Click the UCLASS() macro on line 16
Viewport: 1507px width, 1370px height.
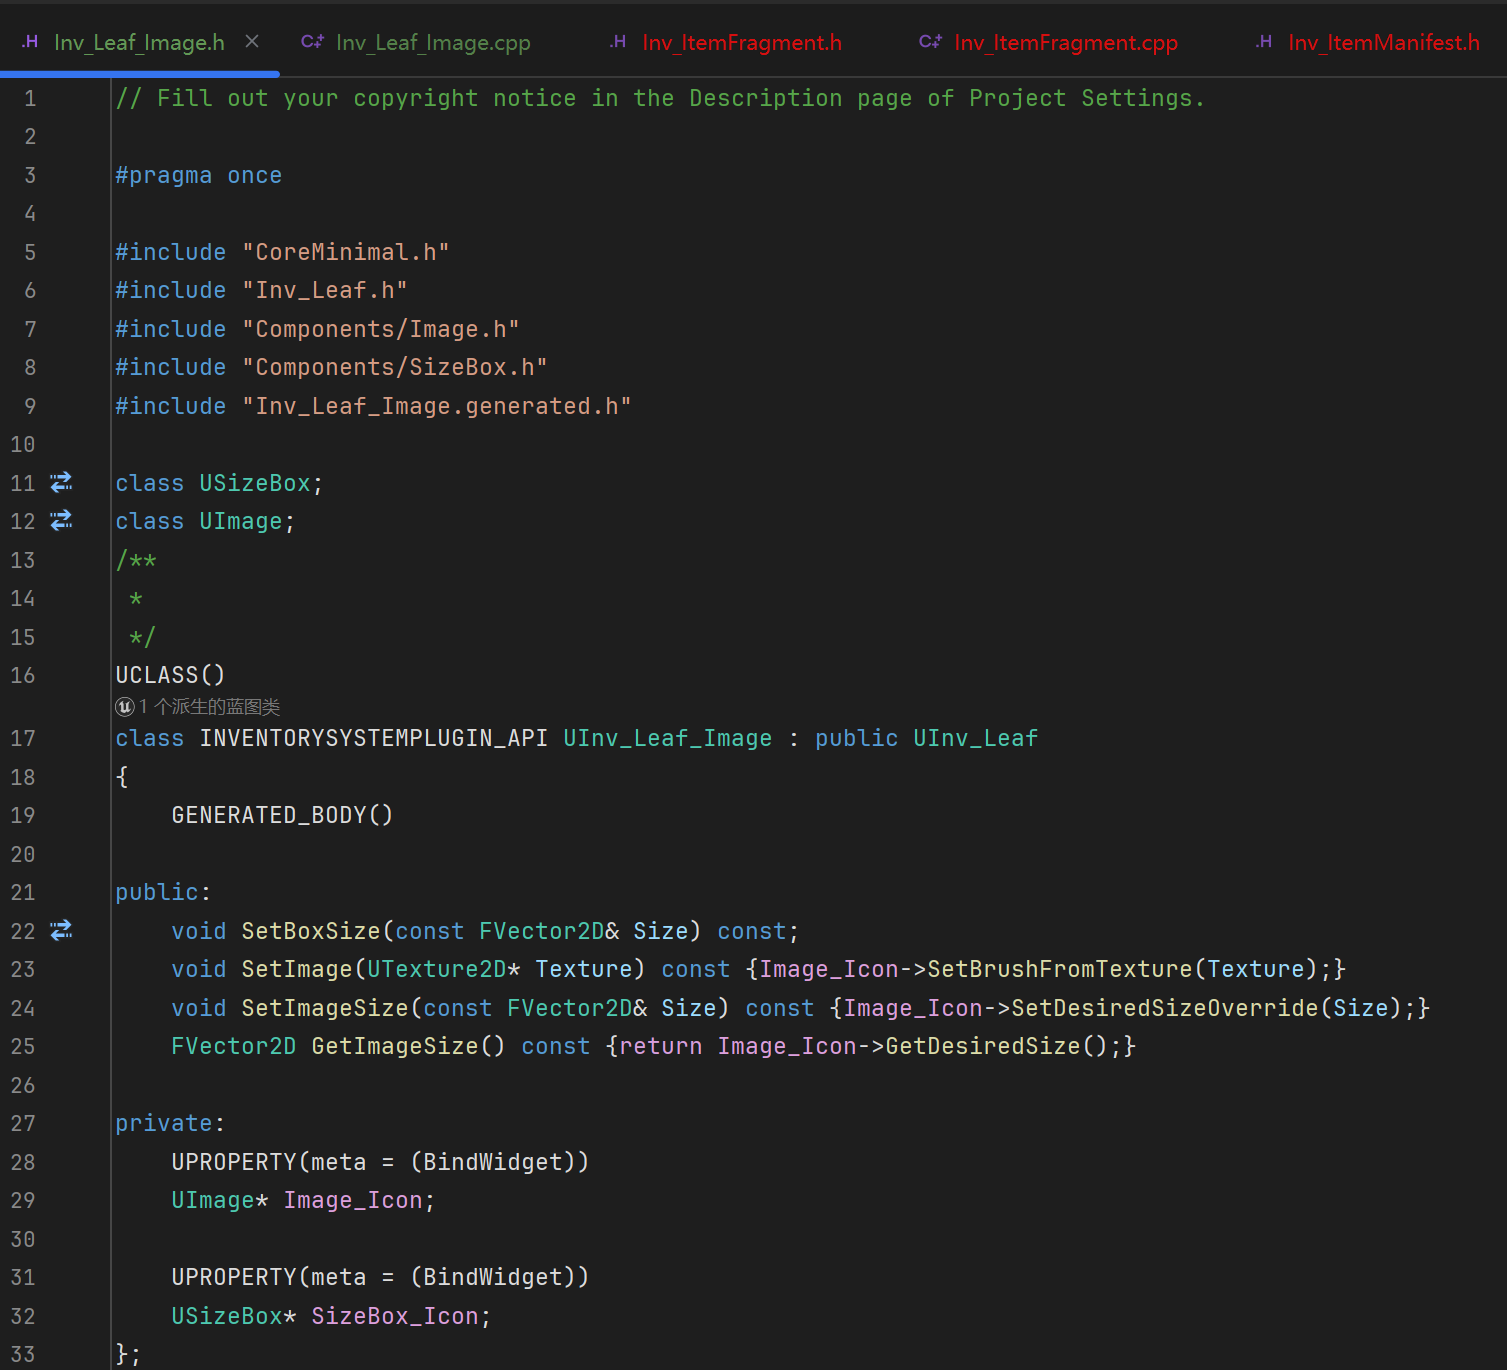170,675
